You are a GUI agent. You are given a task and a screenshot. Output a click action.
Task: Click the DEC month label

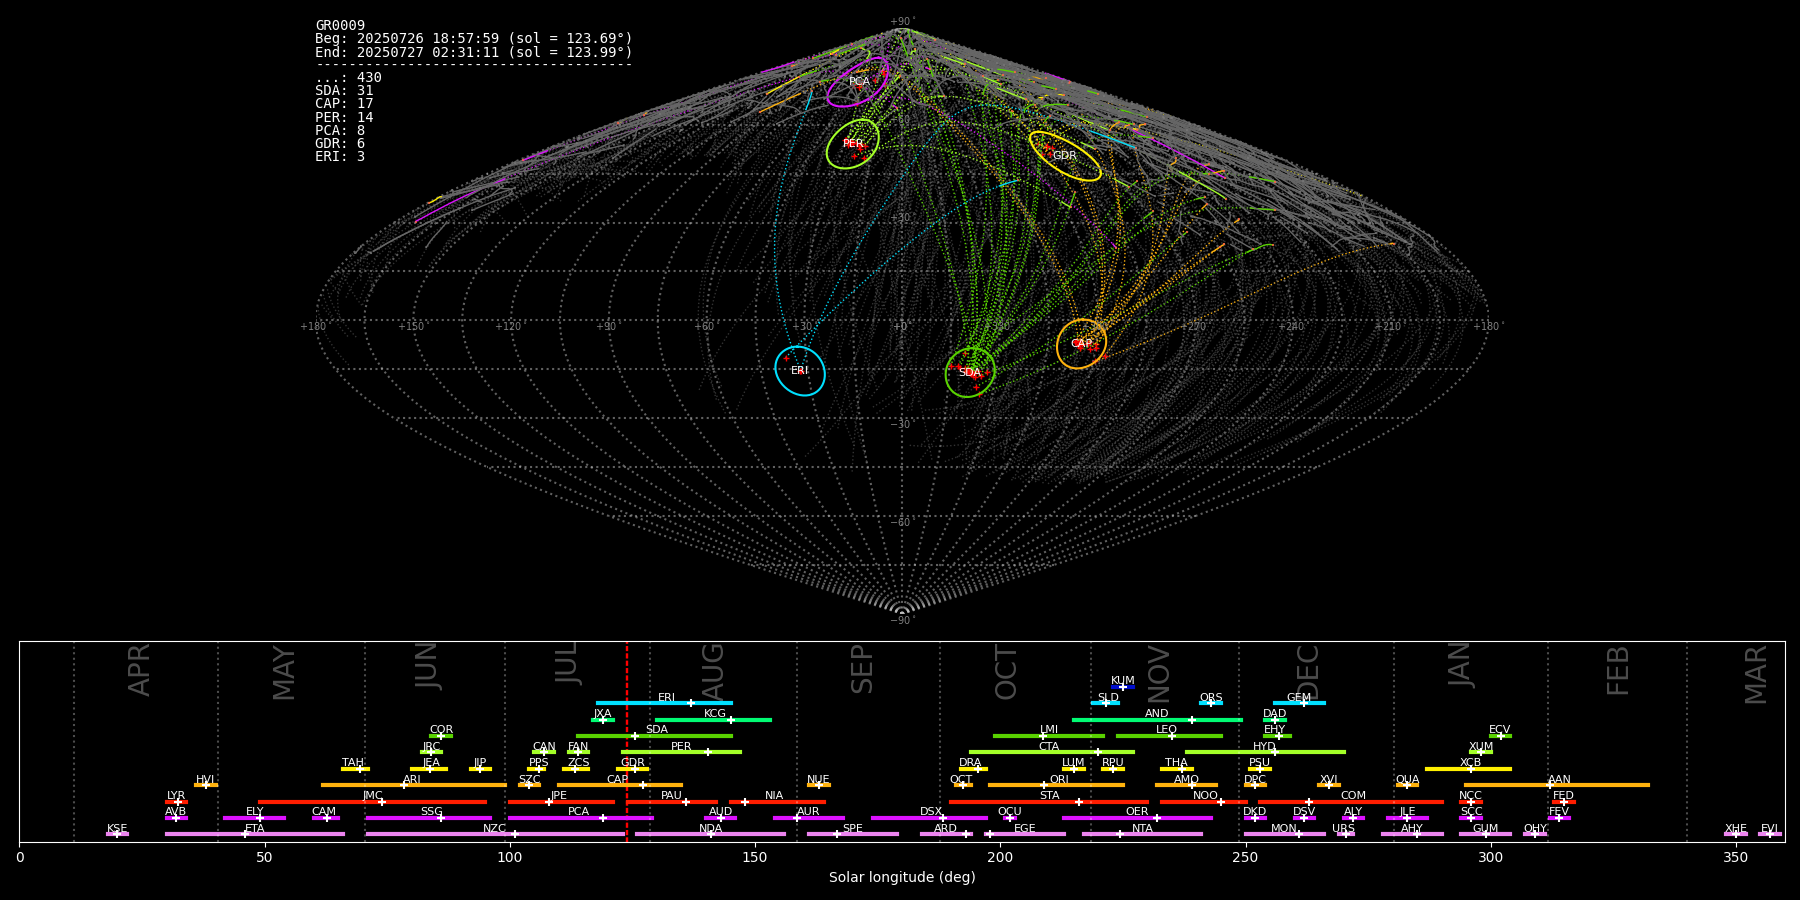click(x=1308, y=672)
